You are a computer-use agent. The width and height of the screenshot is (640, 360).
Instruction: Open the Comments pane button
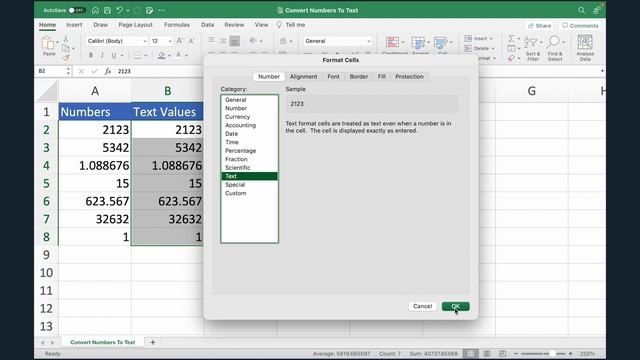pyautogui.click(x=580, y=25)
